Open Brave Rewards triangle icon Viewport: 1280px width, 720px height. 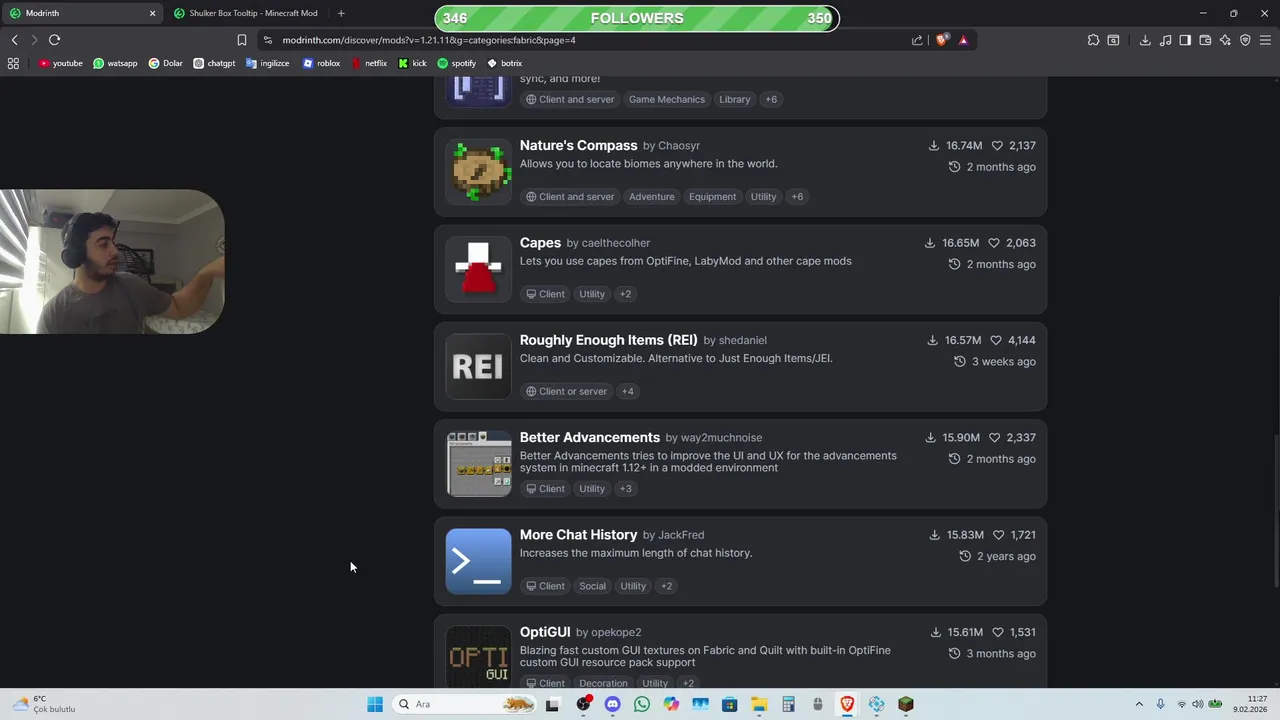[963, 40]
